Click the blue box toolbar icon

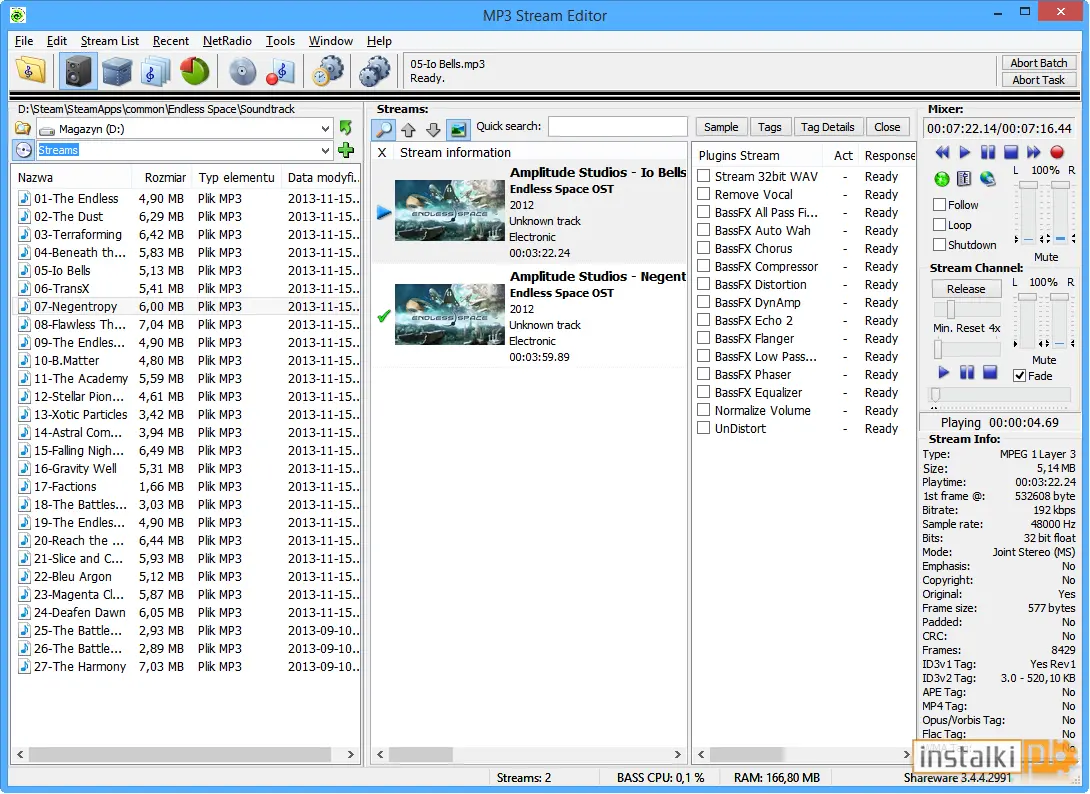coord(117,72)
